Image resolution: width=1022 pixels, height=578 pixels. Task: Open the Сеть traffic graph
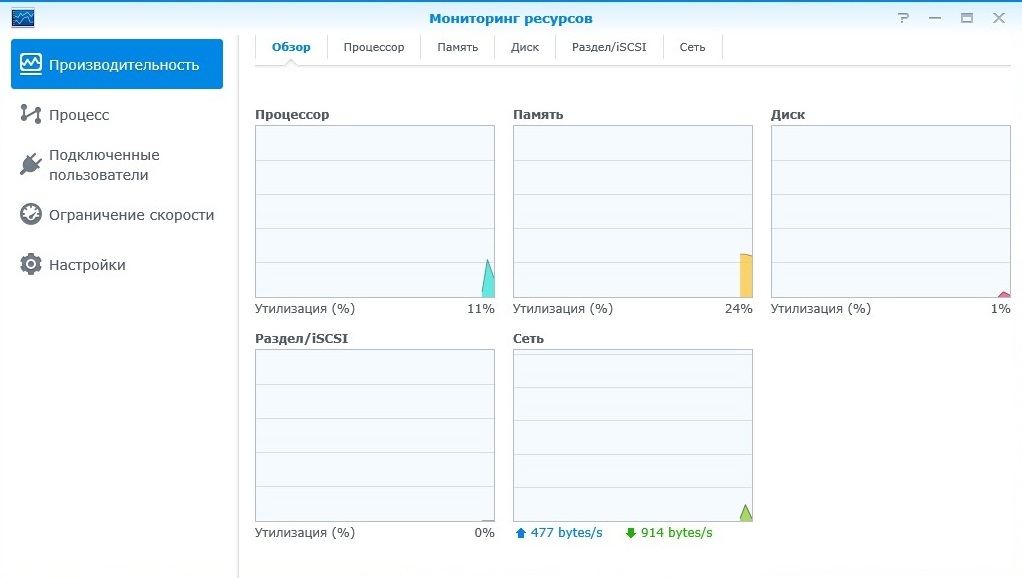632,435
